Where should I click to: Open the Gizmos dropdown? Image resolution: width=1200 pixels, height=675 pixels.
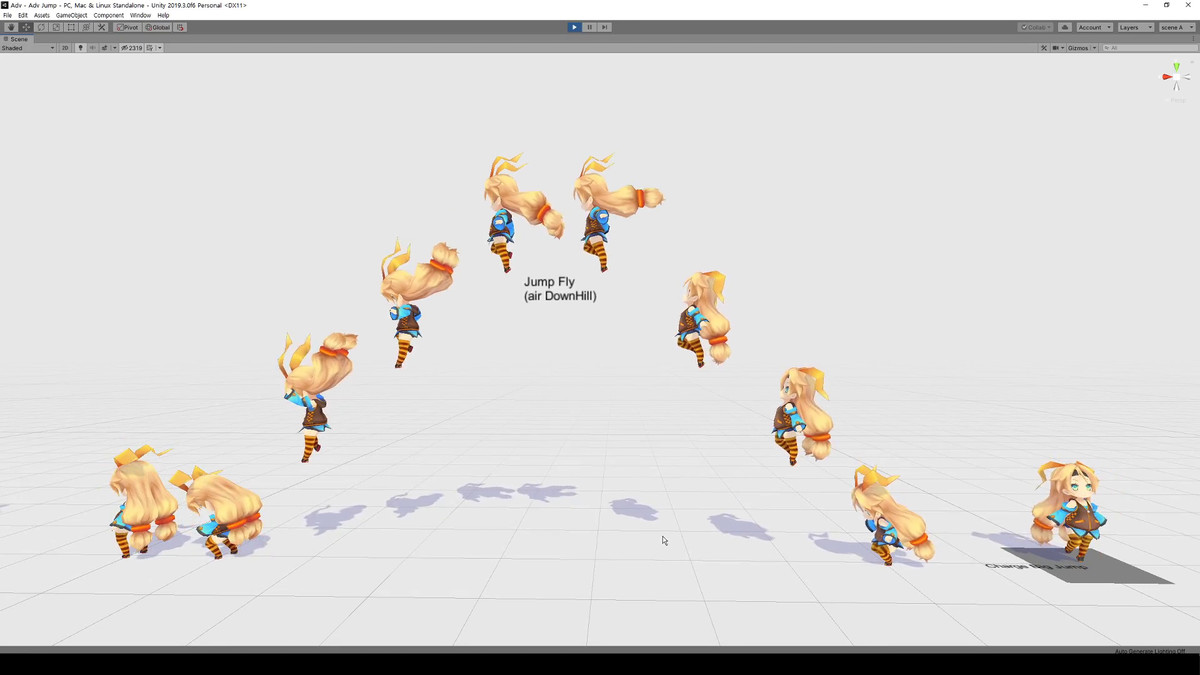1081,47
